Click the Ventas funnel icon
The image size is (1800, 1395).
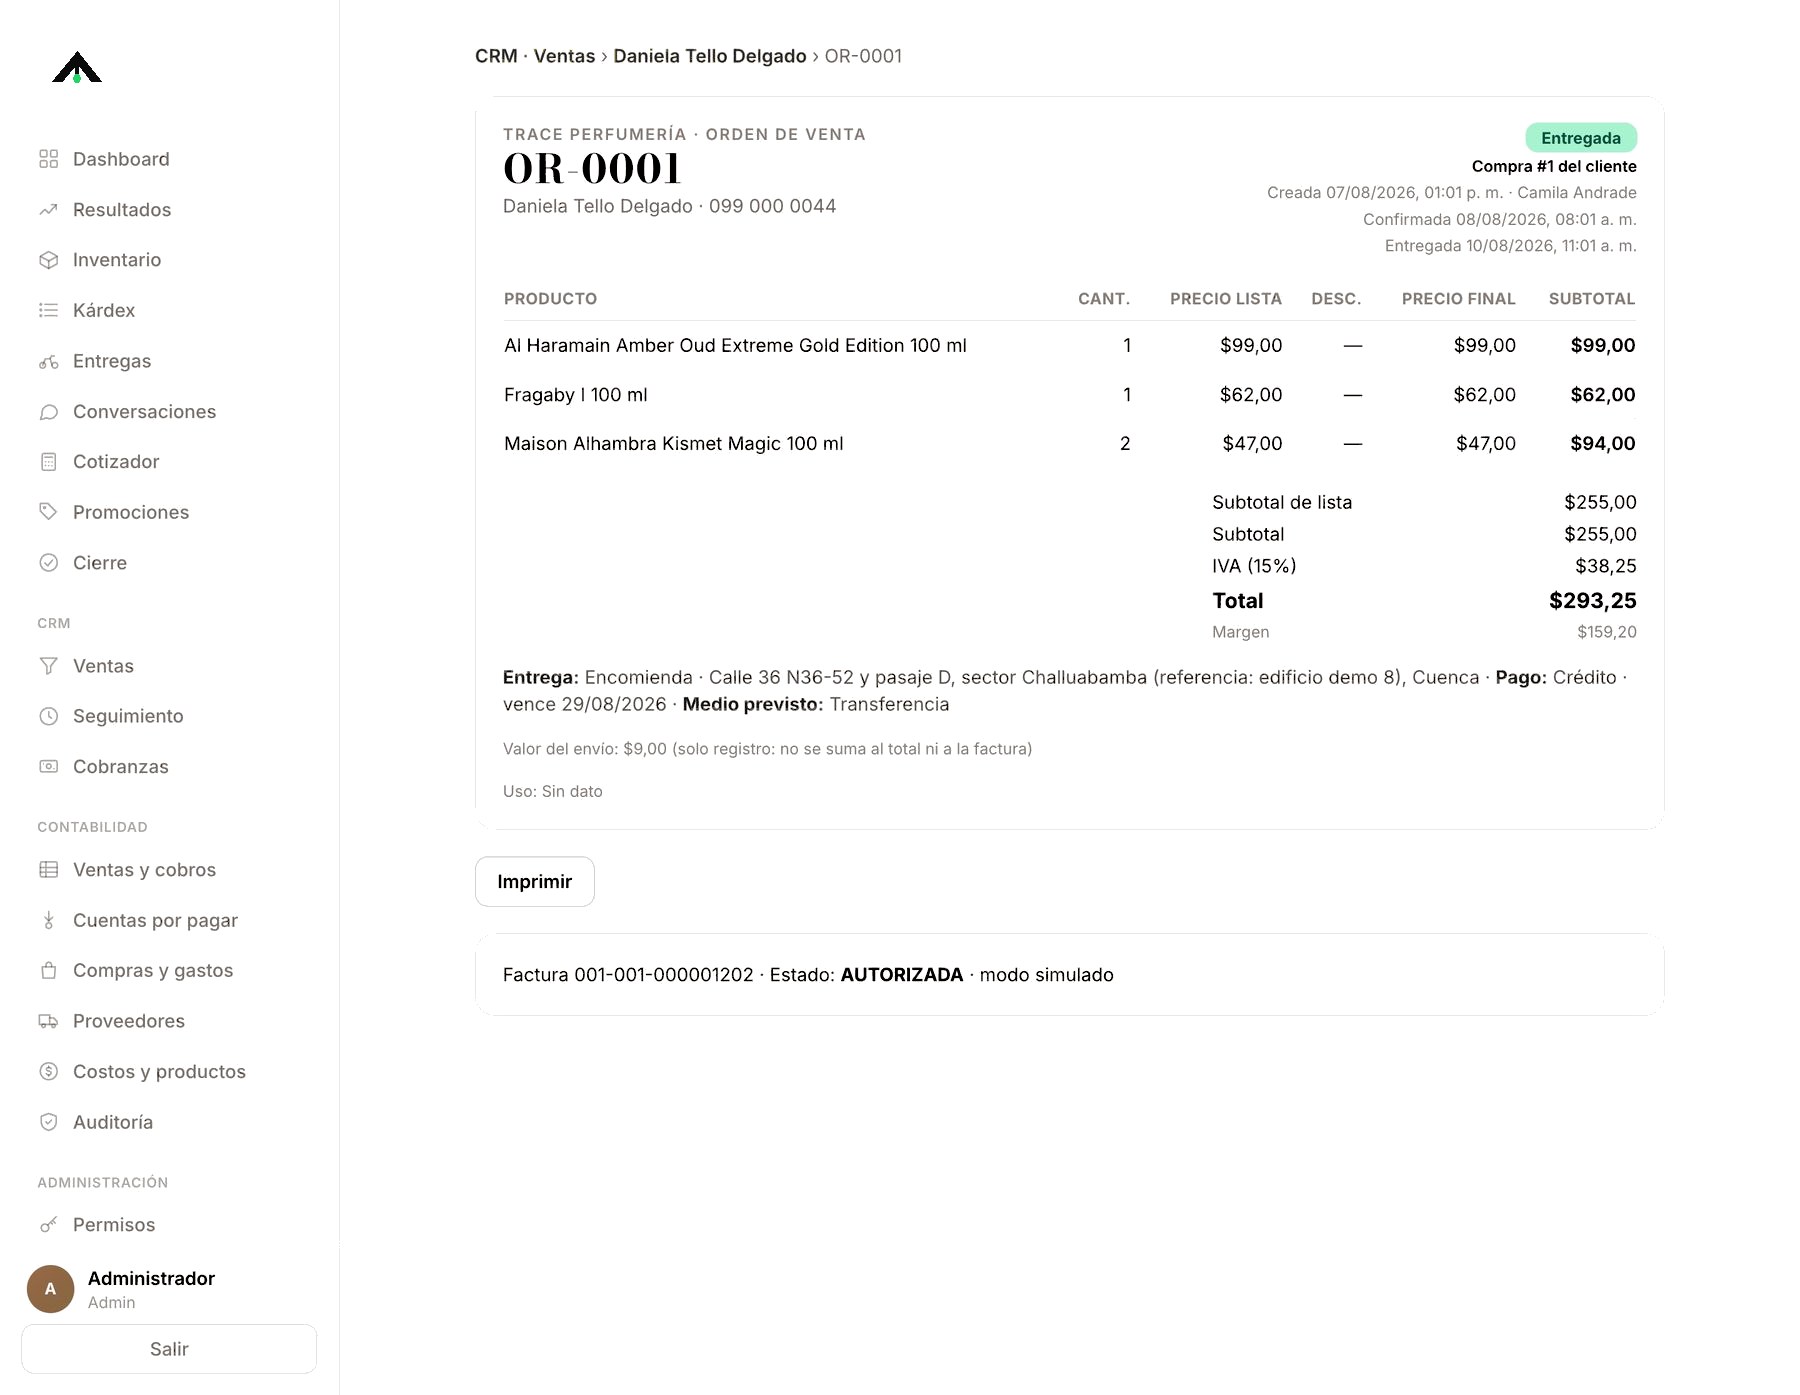48,666
